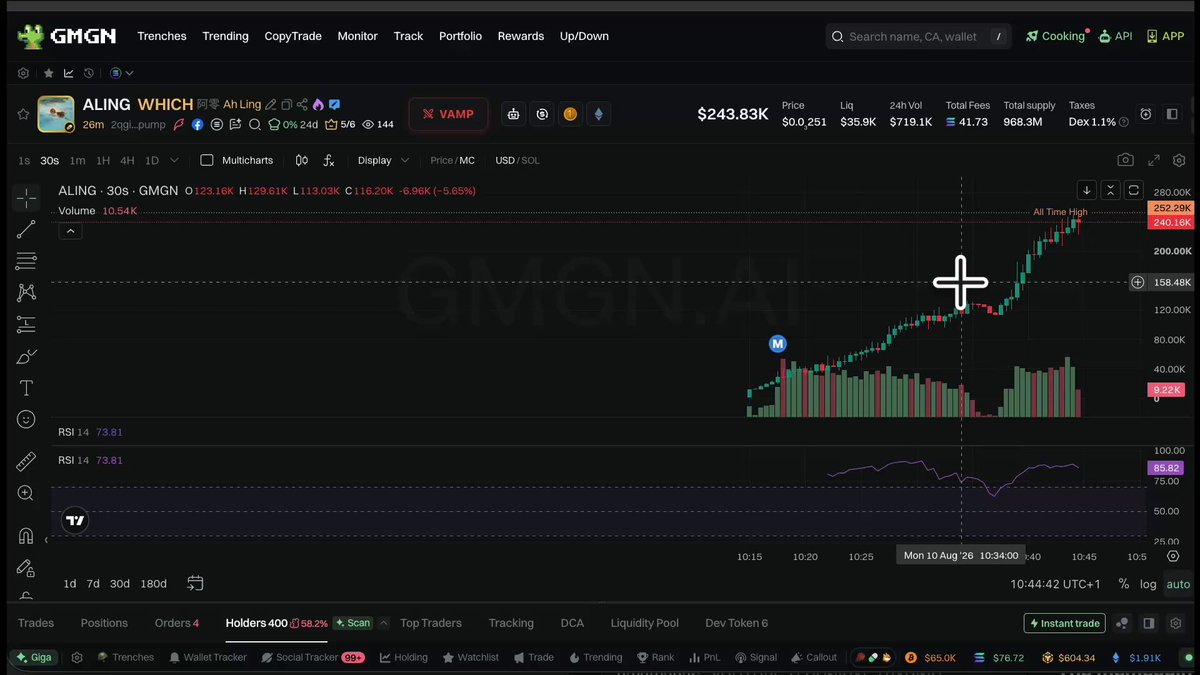Image resolution: width=1200 pixels, height=675 pixels.
Task: Click the sidebar panel layout icon near Taxes
Action: click(x=1173, y=114)
